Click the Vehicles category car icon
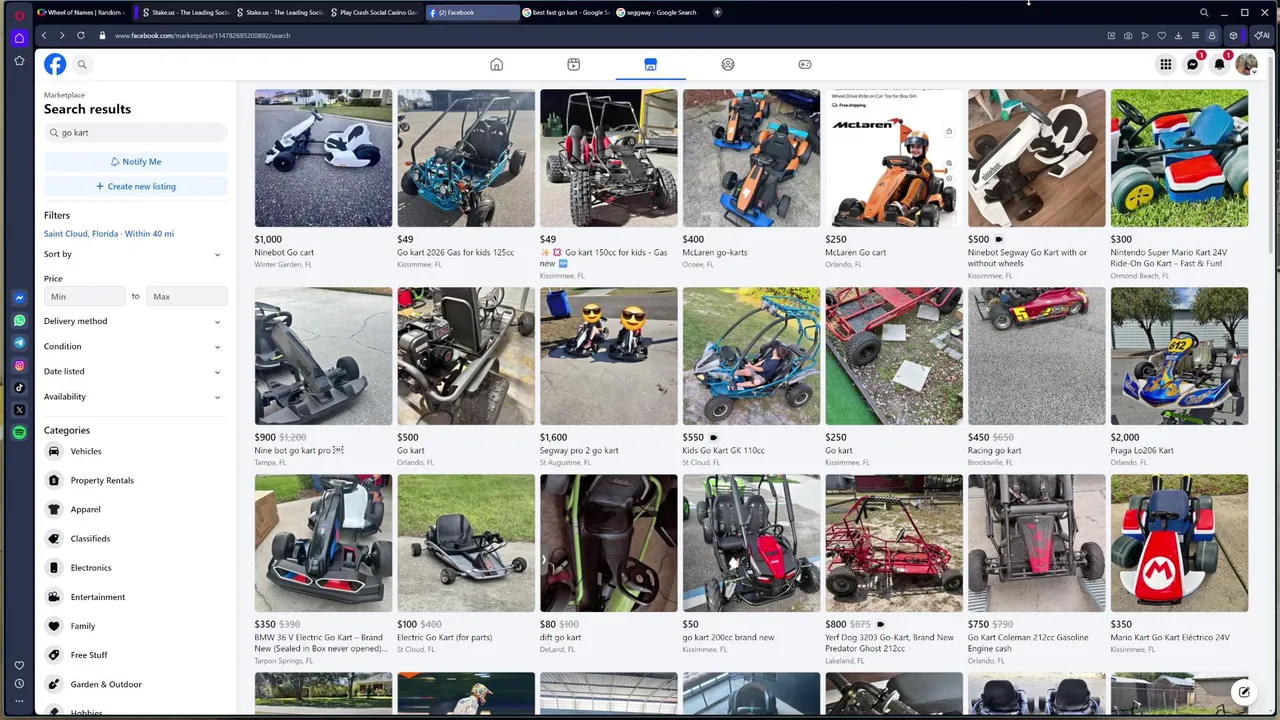This screenshot has width=1280, height=720. click(54, 451)
